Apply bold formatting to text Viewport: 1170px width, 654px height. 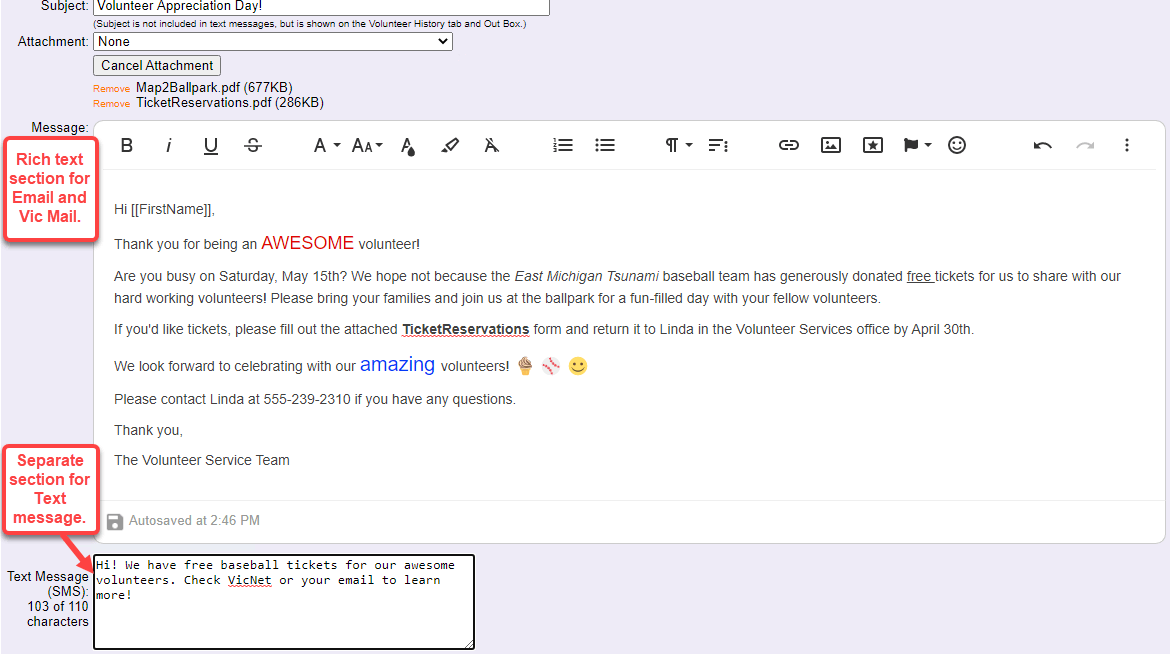[127, 145]
